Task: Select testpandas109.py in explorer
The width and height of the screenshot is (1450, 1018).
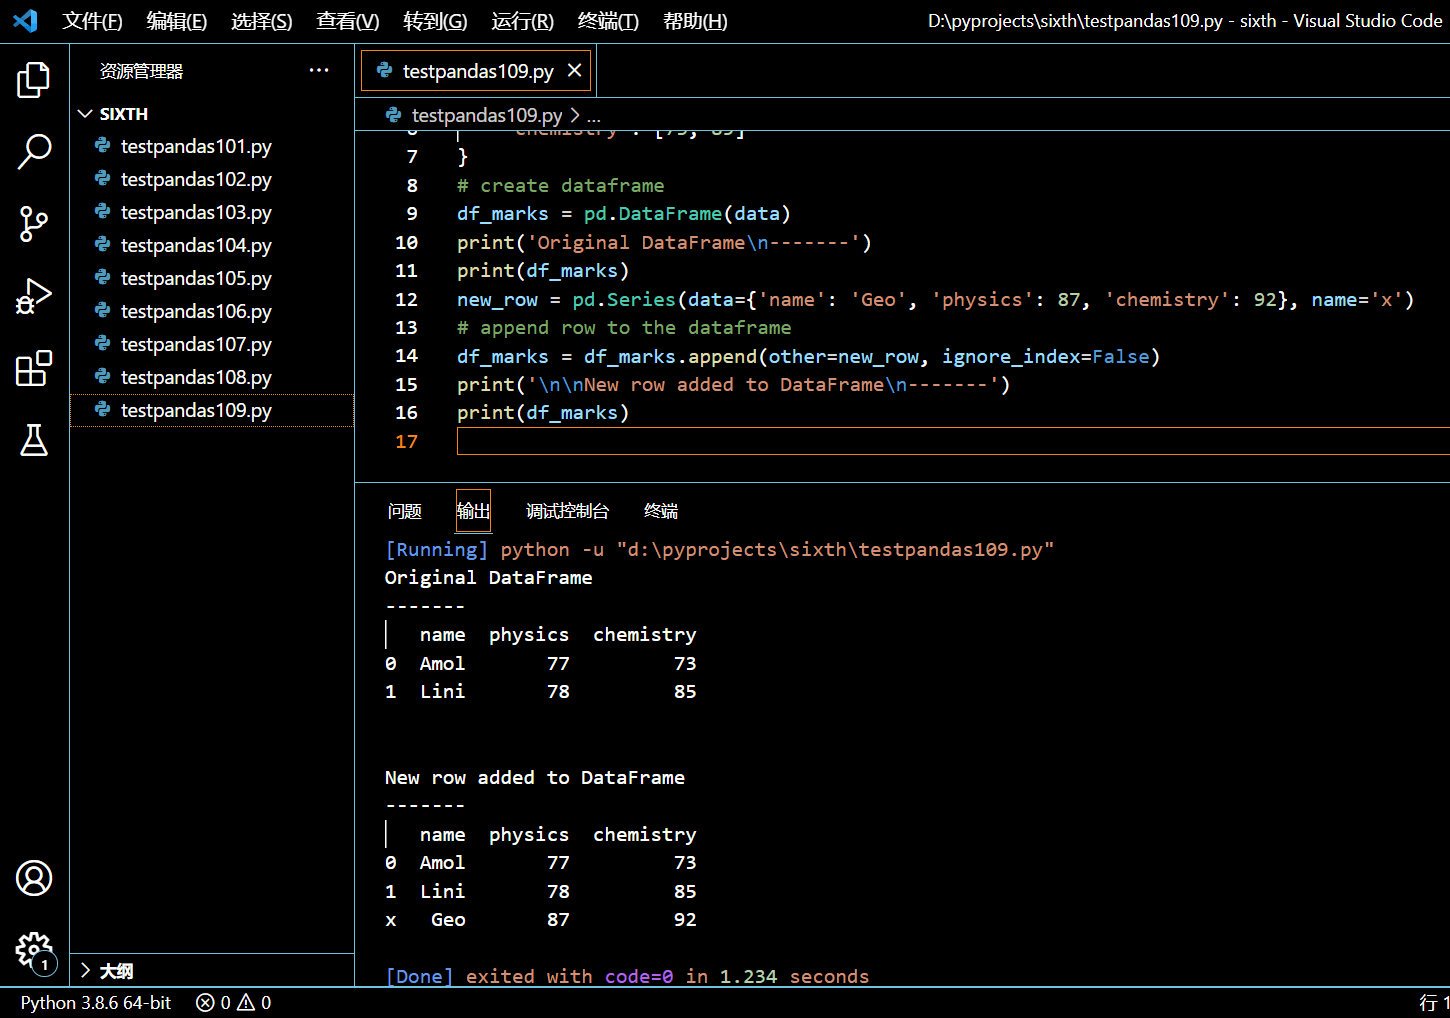Action: (212, 410)
